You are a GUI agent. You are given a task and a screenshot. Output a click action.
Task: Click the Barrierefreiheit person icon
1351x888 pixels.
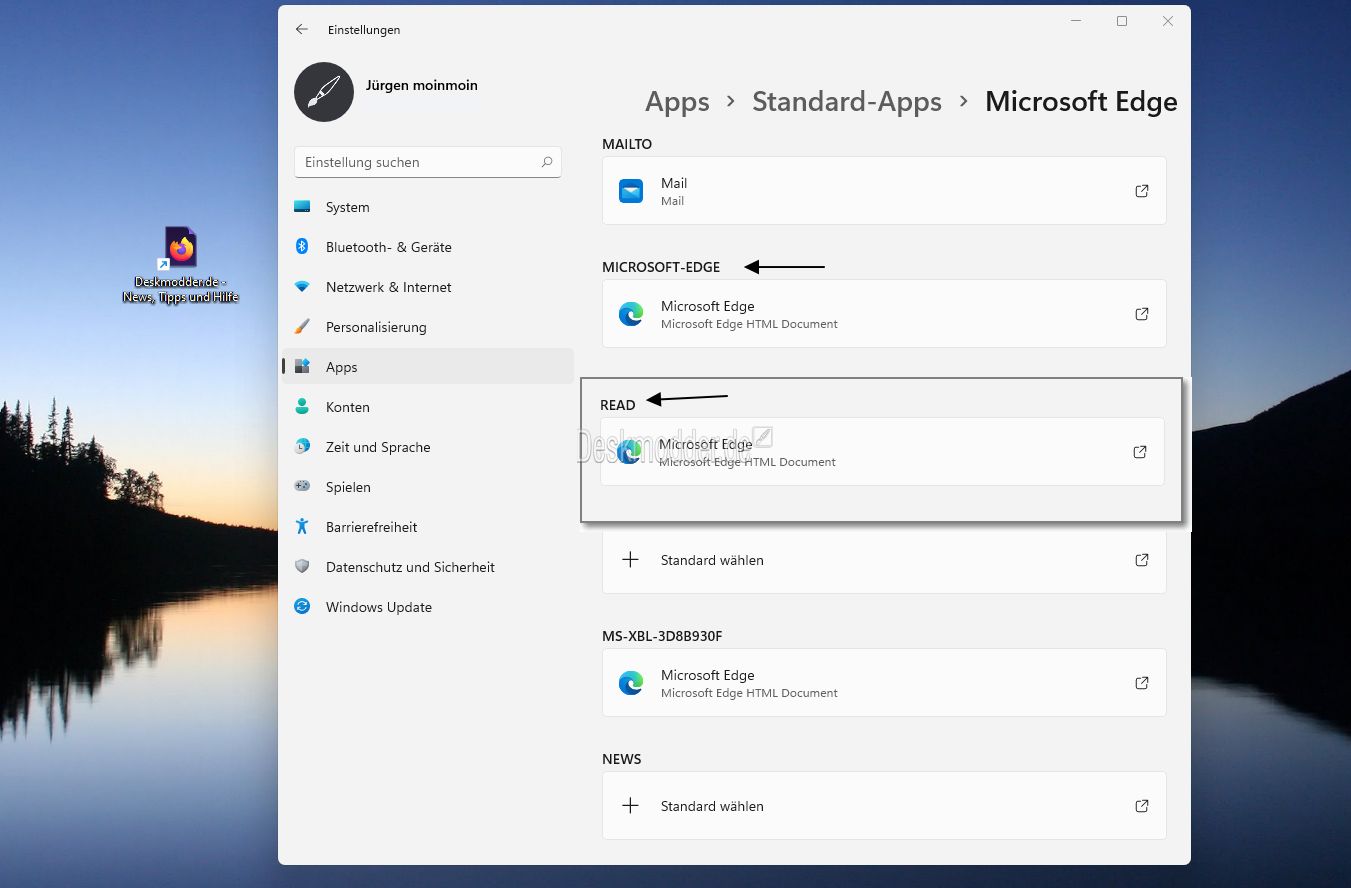tap(302, 527)
